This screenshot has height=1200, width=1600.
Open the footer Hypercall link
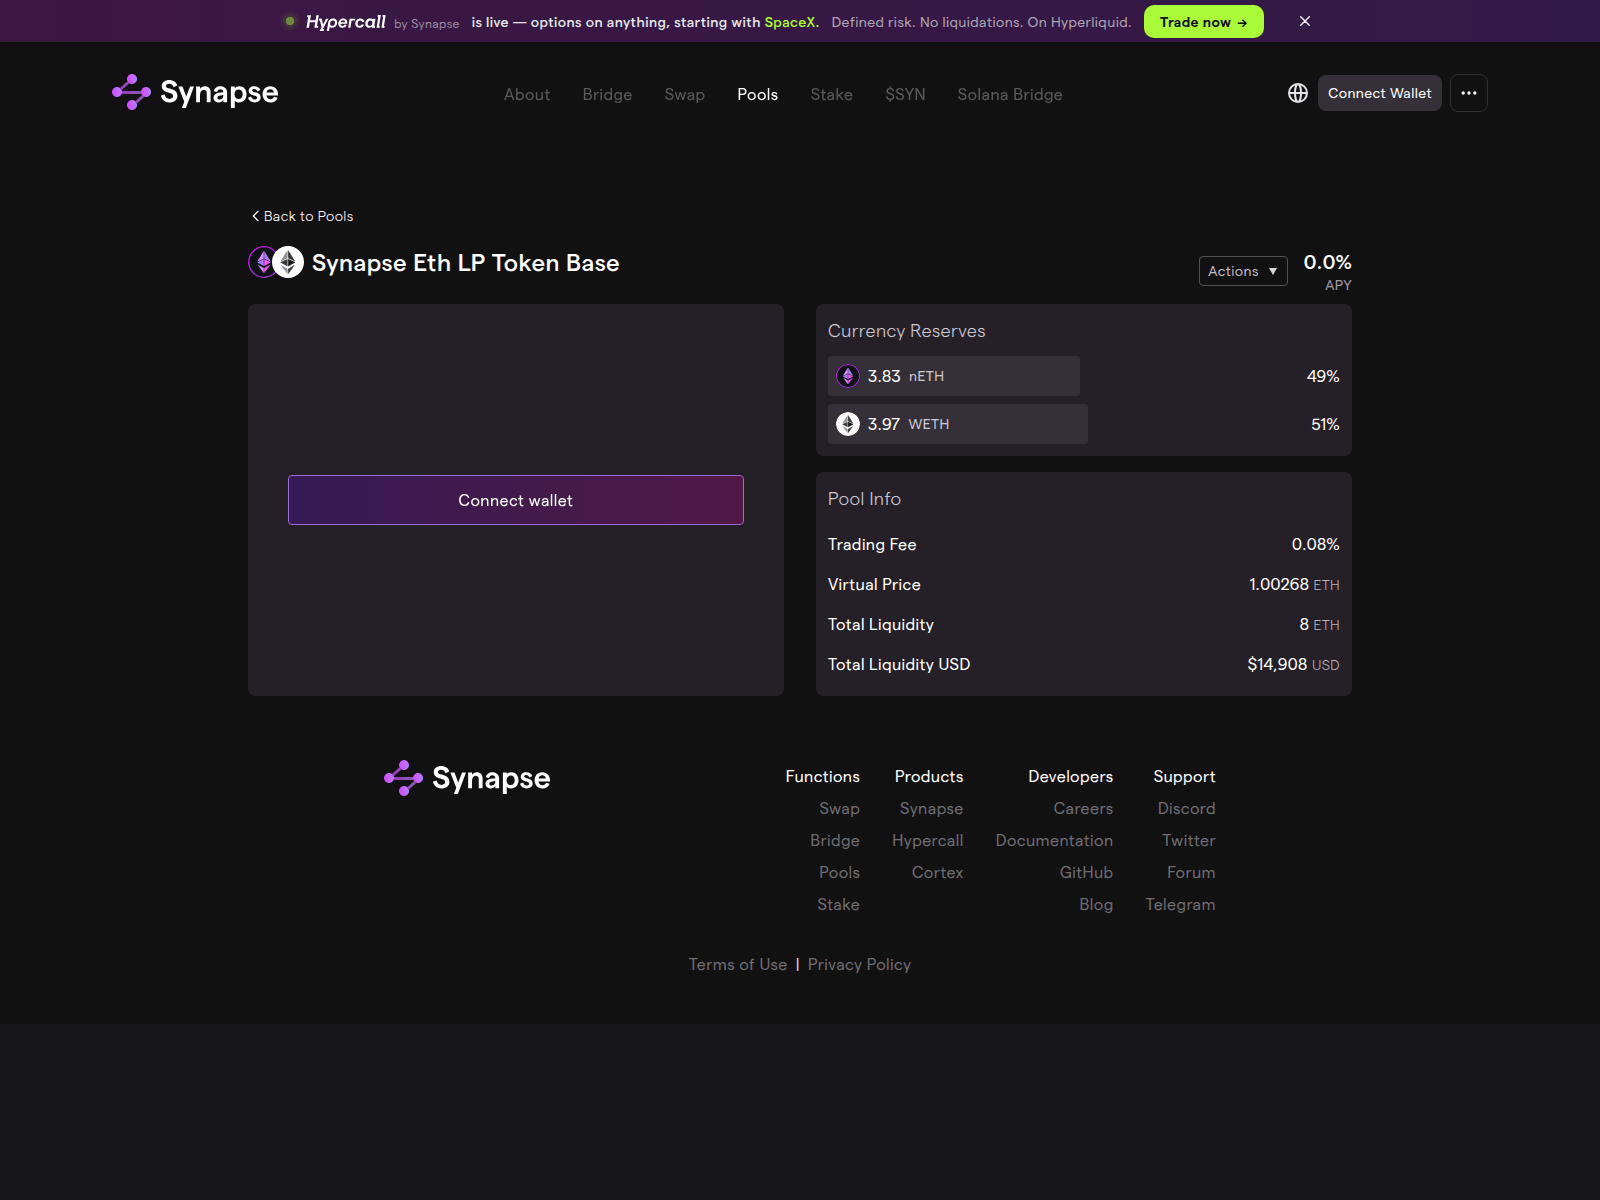point(928,840)
